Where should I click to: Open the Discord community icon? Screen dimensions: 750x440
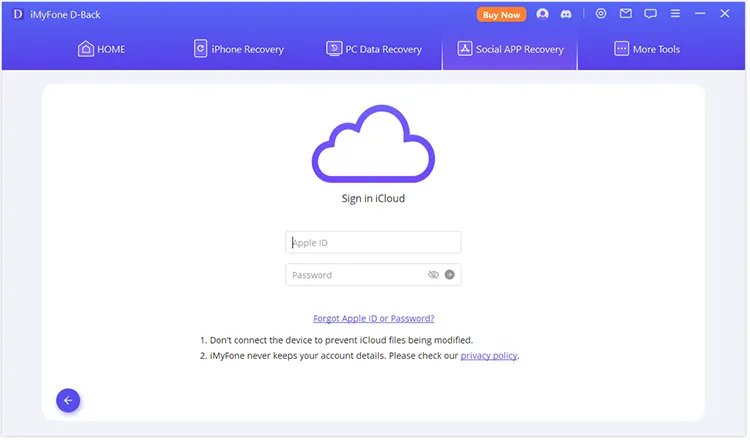[566, 14]
